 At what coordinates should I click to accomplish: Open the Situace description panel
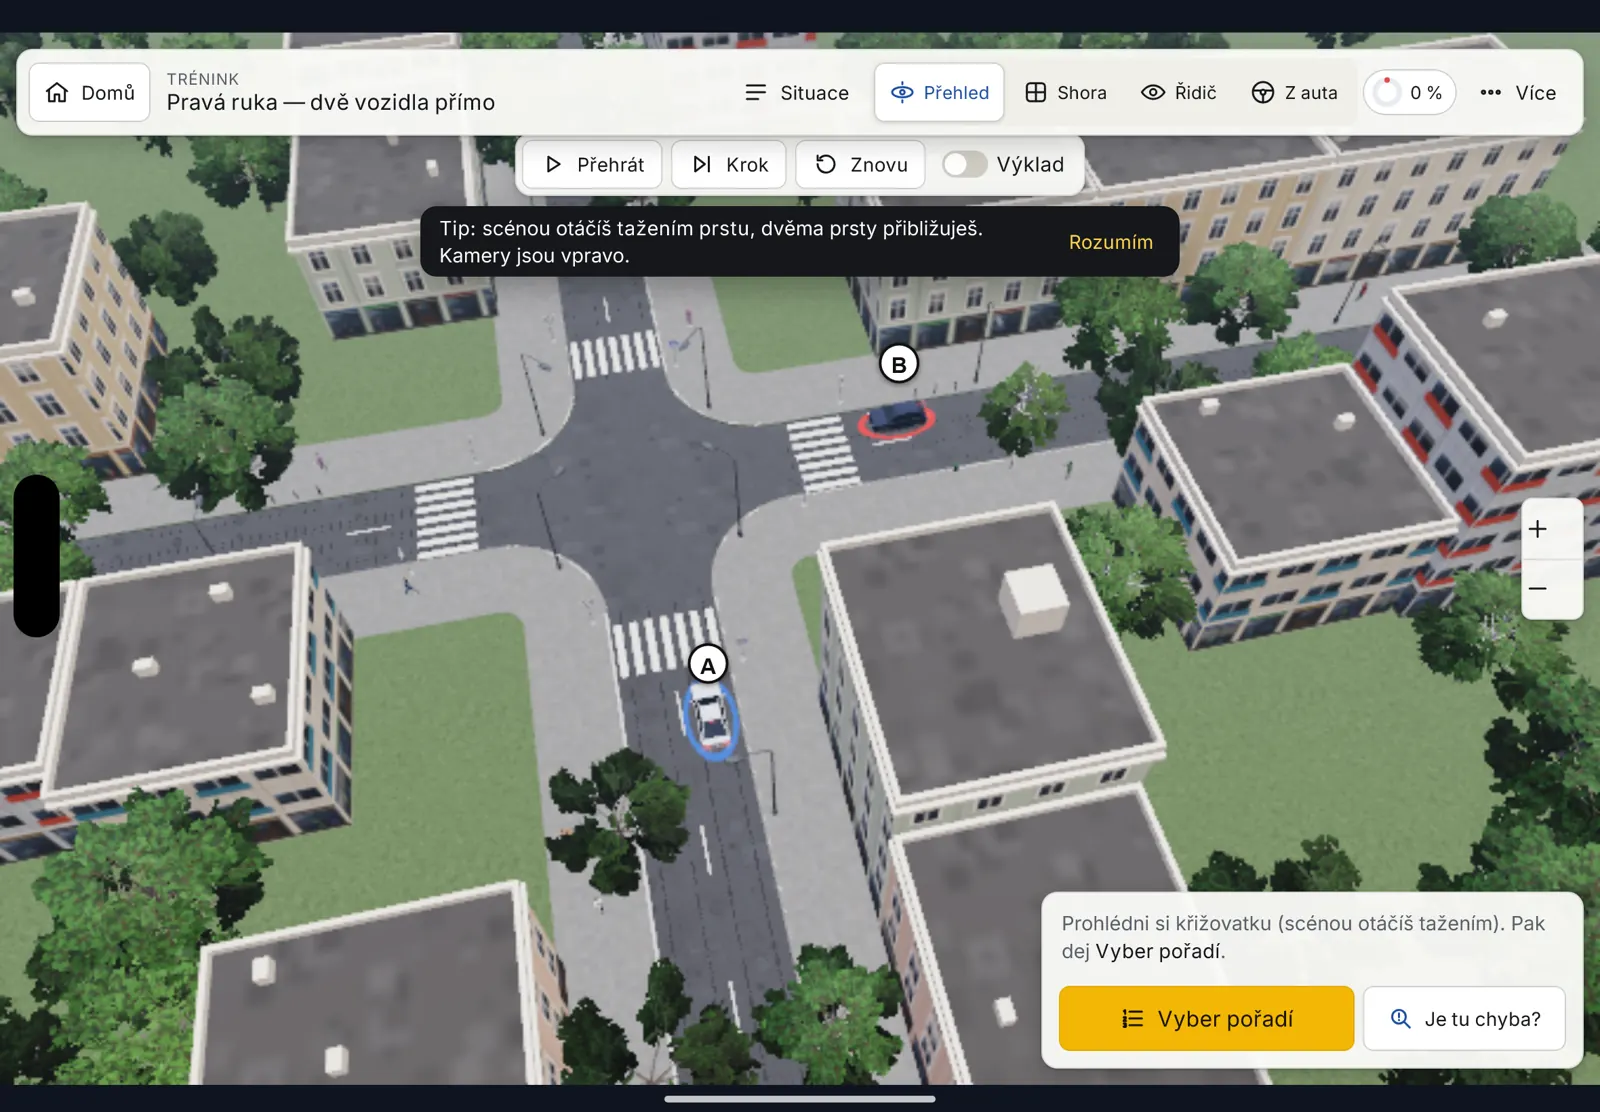point(797,93)
